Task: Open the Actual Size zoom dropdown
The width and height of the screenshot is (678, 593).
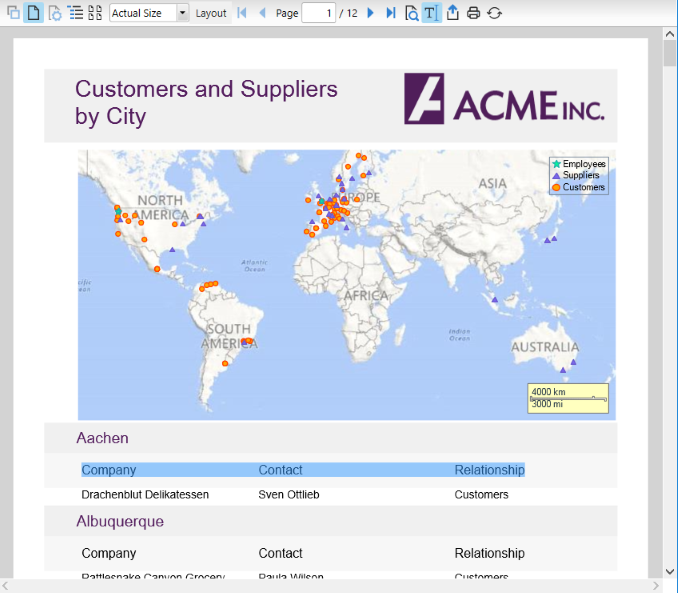Action: (x=182, y=13)
